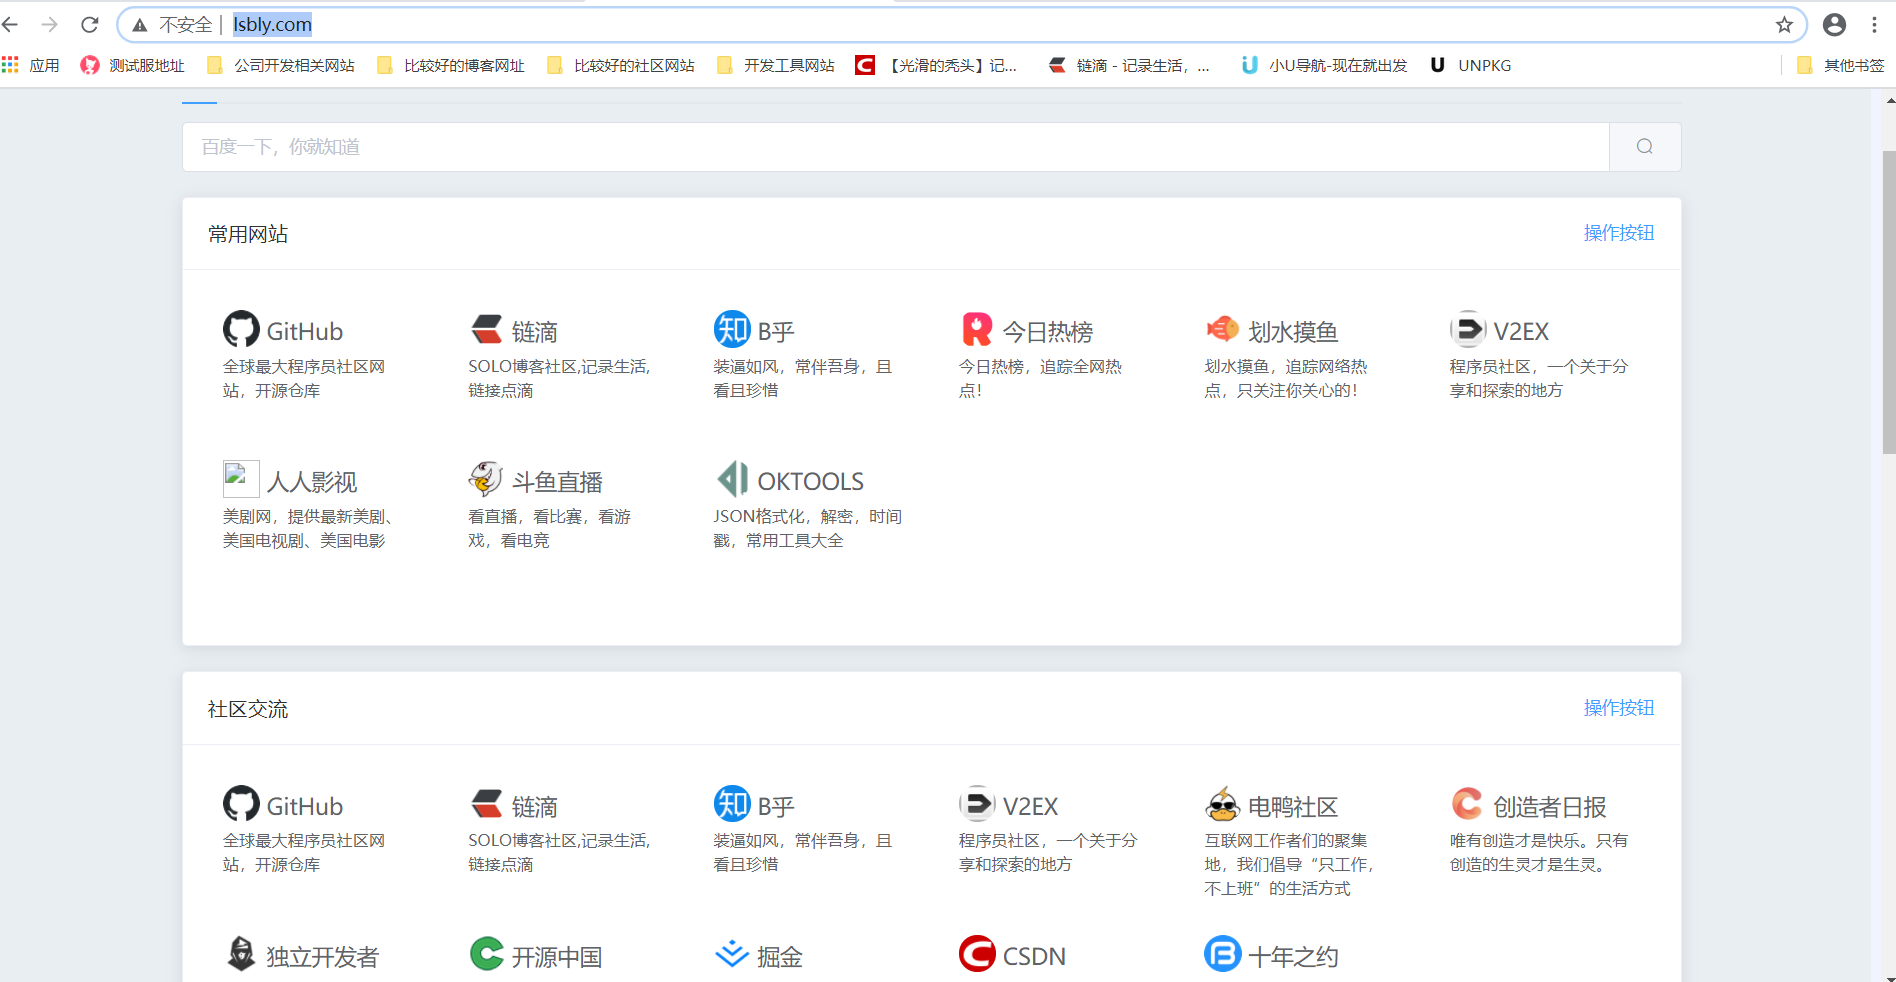Open the 公司开发相关网站 bookmark folder
The height and width of the screenshot is (982, 1896).
point(281,65)
